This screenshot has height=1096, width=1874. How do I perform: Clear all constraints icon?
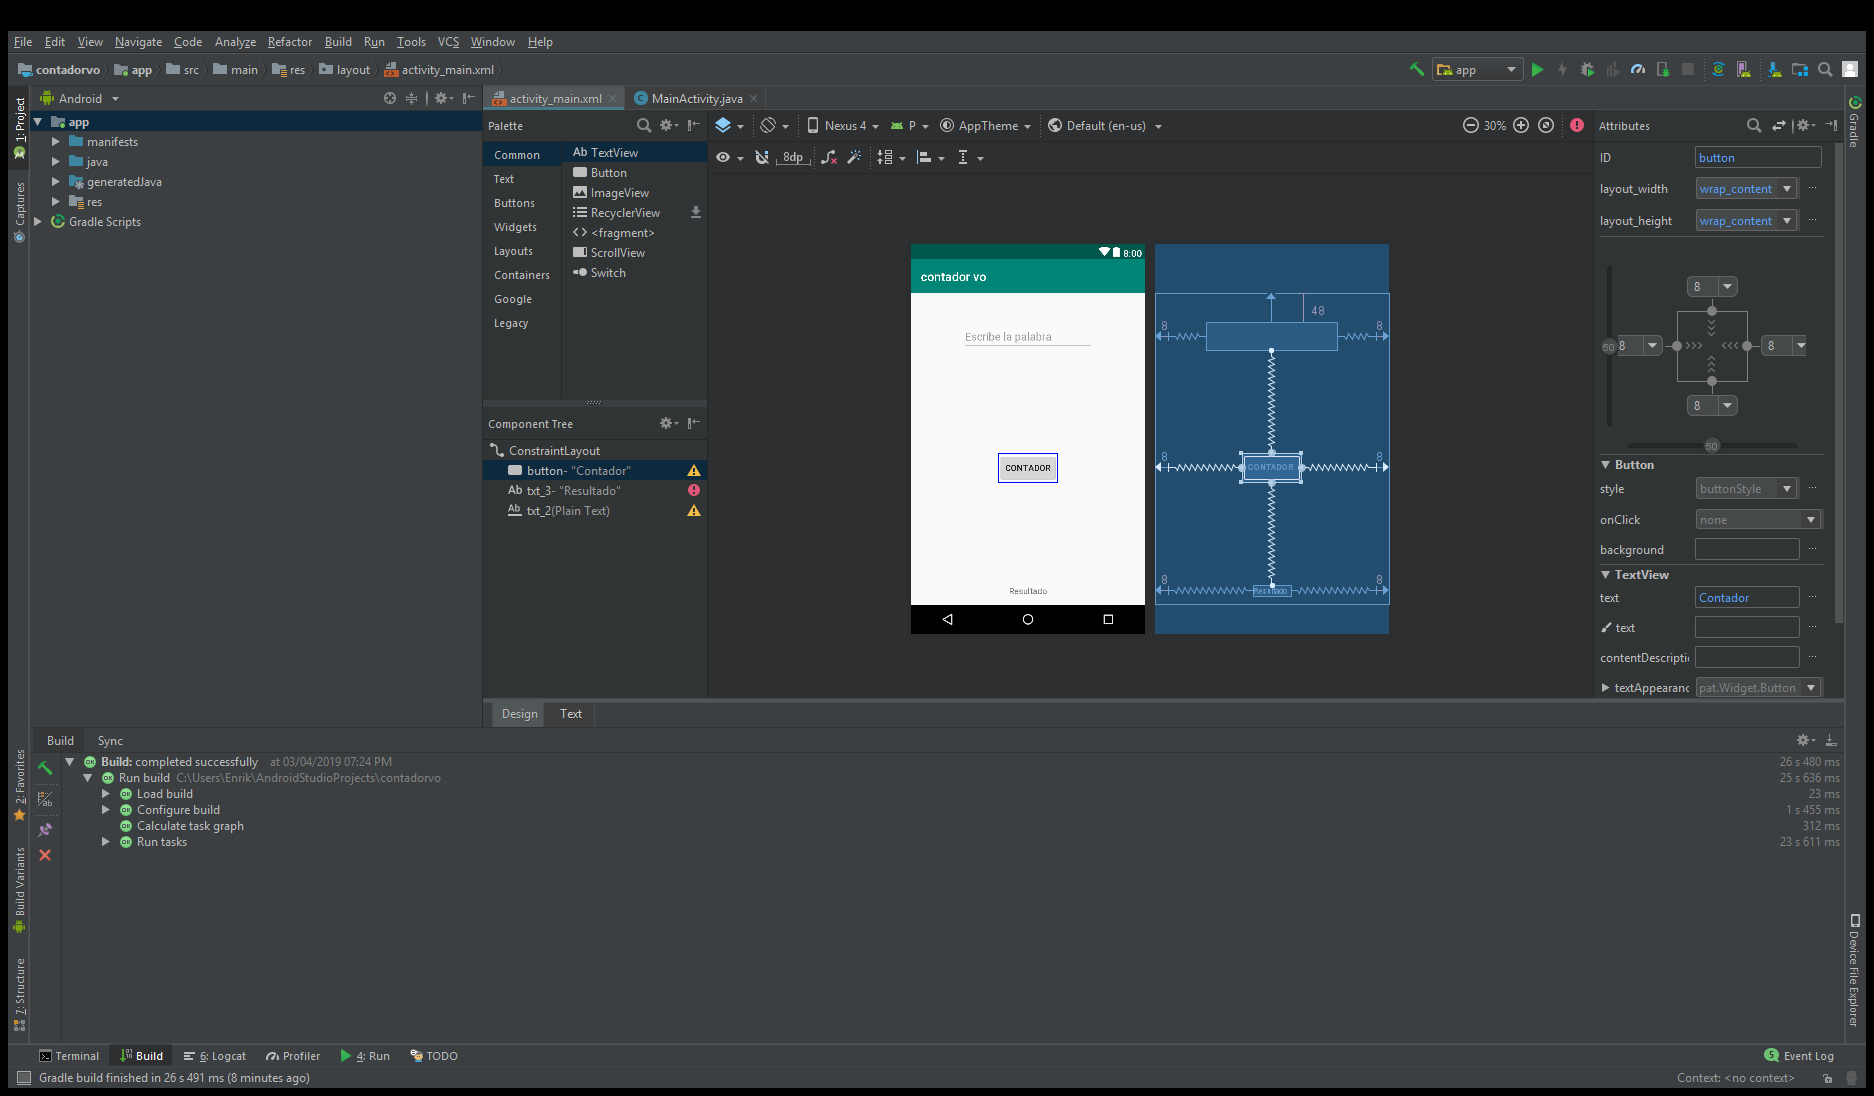pos(828,157)
